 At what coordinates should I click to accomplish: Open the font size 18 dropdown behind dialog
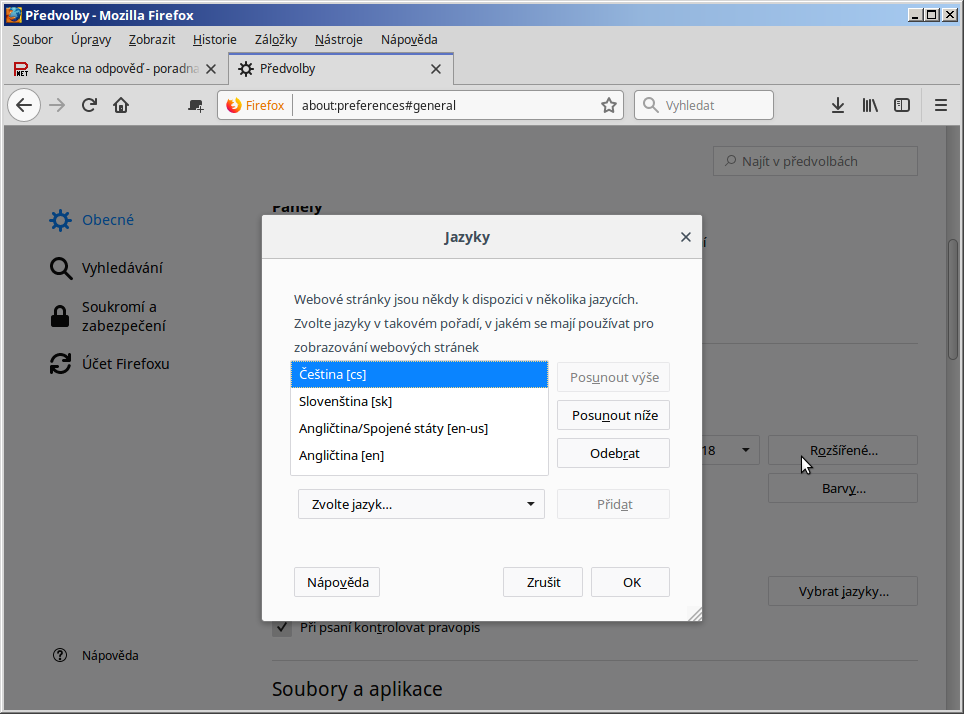730,450
